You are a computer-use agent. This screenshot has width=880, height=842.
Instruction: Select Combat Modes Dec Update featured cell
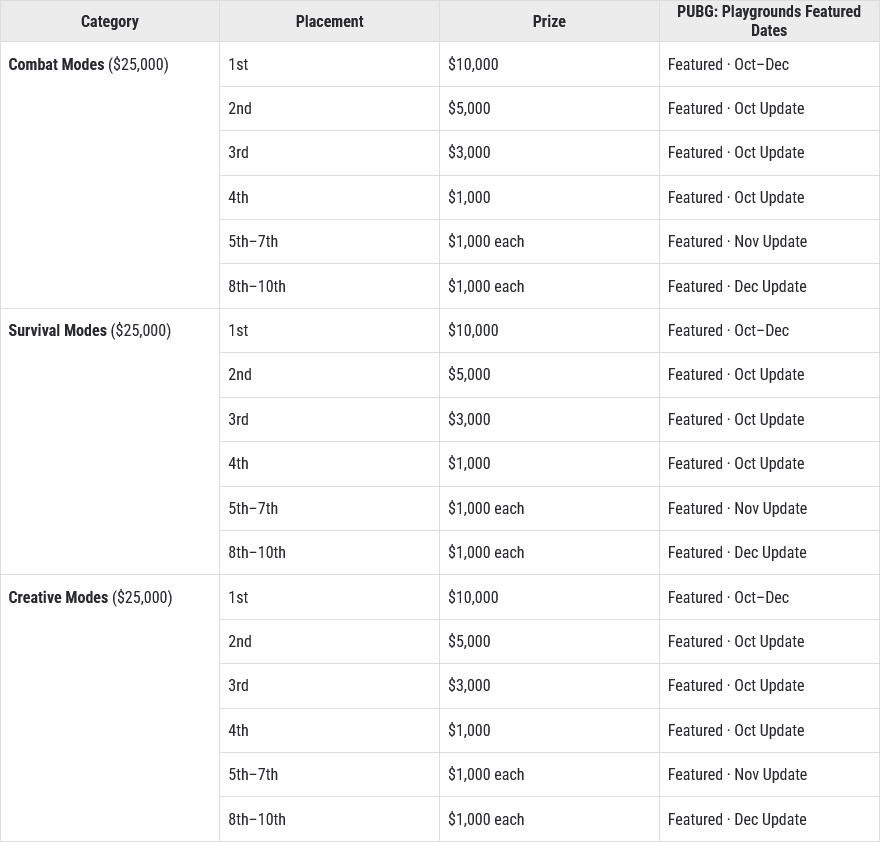pyautogui.click(x=769, y=286)
